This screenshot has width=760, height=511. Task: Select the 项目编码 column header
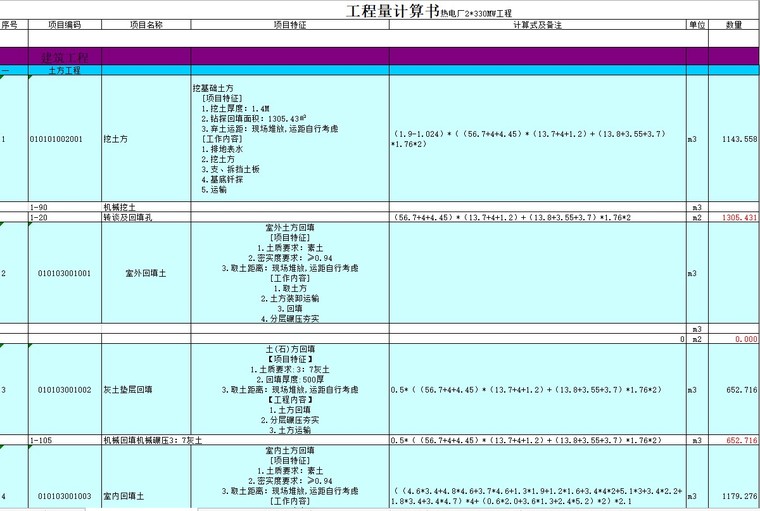pos(64,25)
